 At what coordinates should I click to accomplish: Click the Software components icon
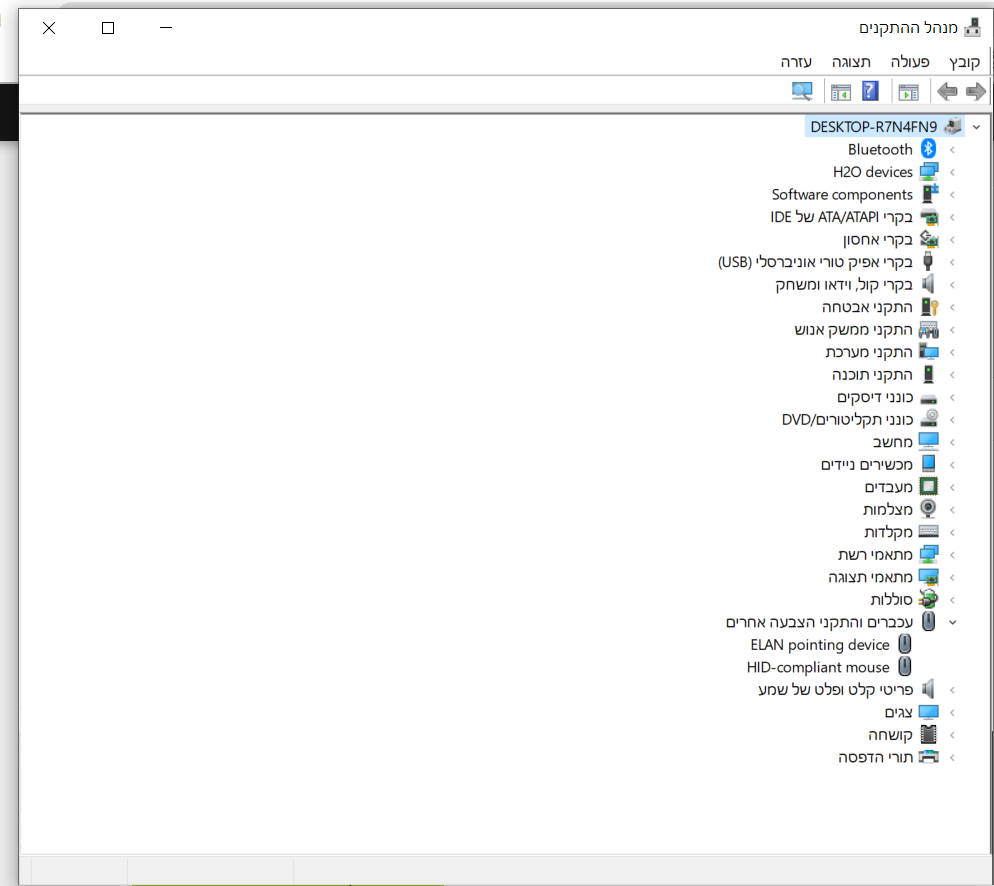[929, 194]
